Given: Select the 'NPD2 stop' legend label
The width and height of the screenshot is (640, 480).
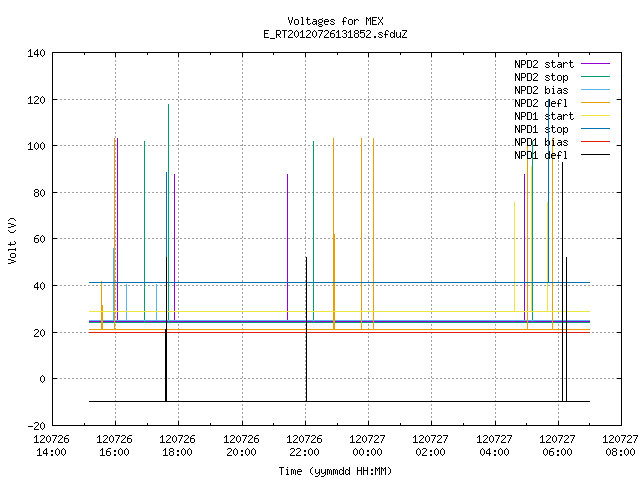Looking at the screenshot, I should click(x=541, y=77).
